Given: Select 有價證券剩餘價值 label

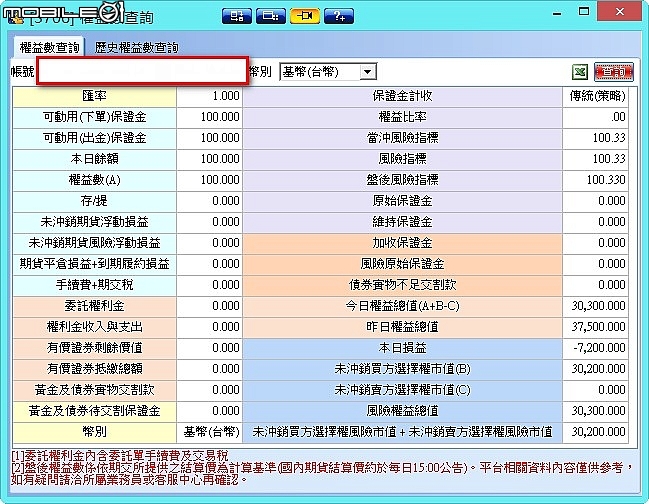Looking at the screenshot, I should click(95, 348).
